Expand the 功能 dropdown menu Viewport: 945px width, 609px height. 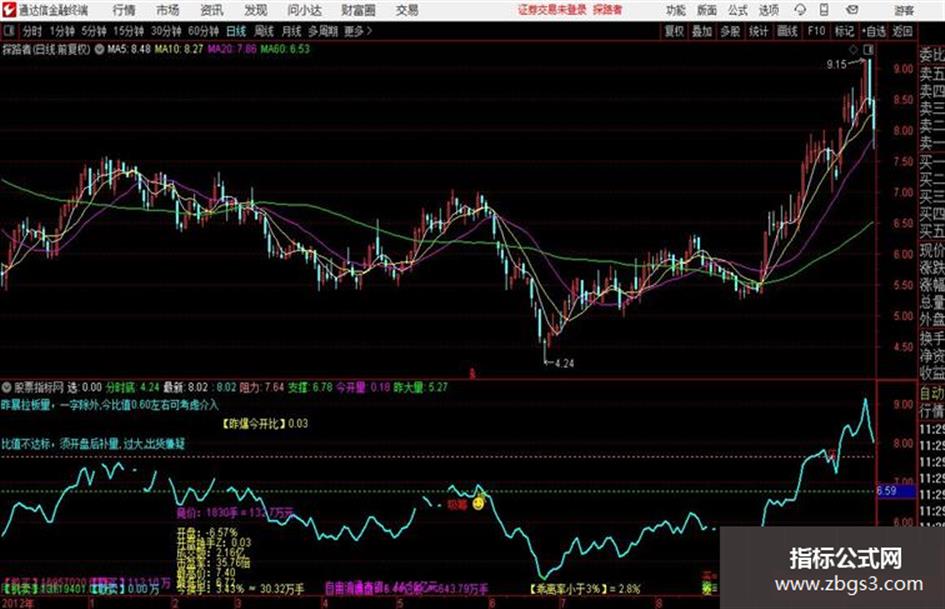[x=676, y=10]
